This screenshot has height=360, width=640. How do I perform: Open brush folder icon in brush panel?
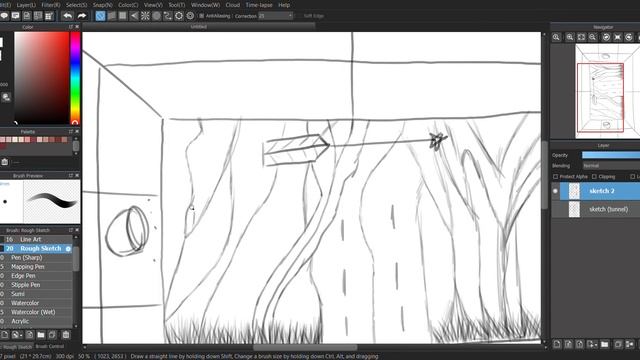pos(41,335)
